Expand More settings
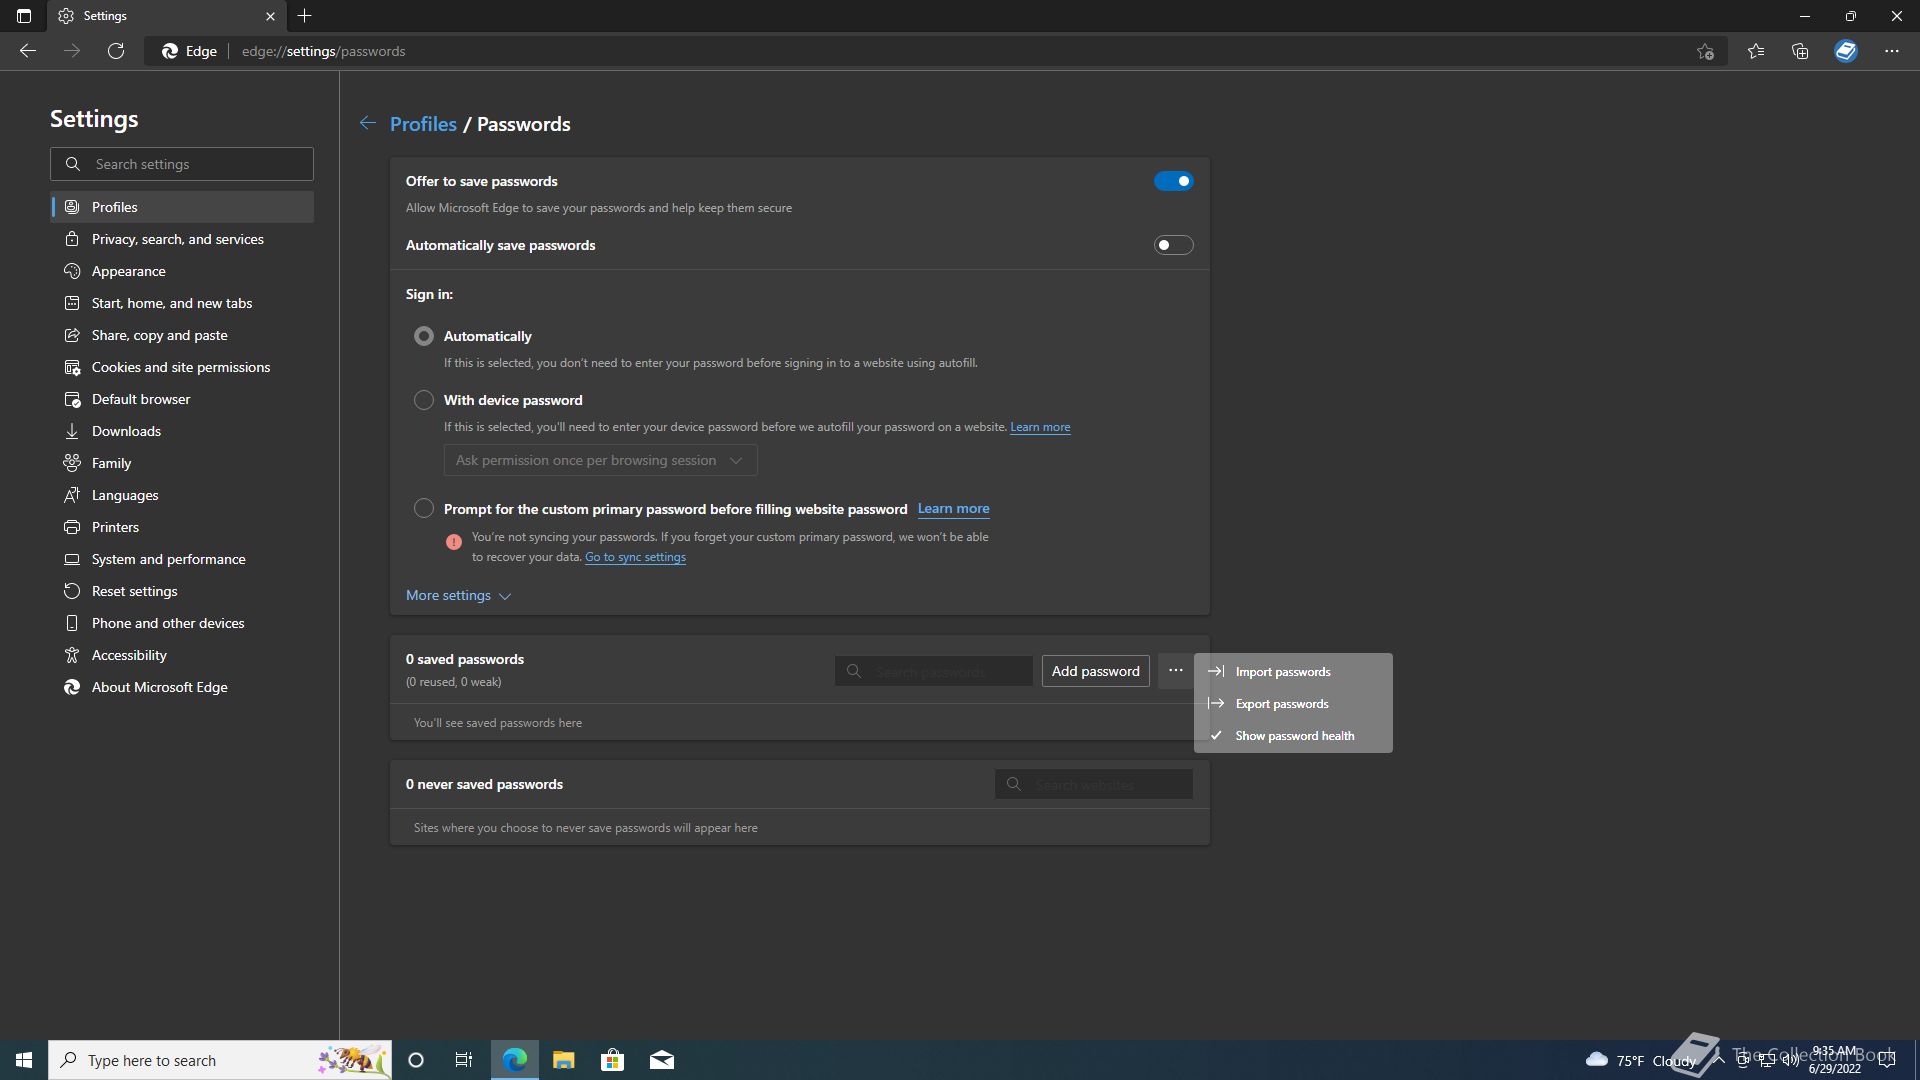The width and height of the screenshot is (1920, 1080). coord(458,595)
